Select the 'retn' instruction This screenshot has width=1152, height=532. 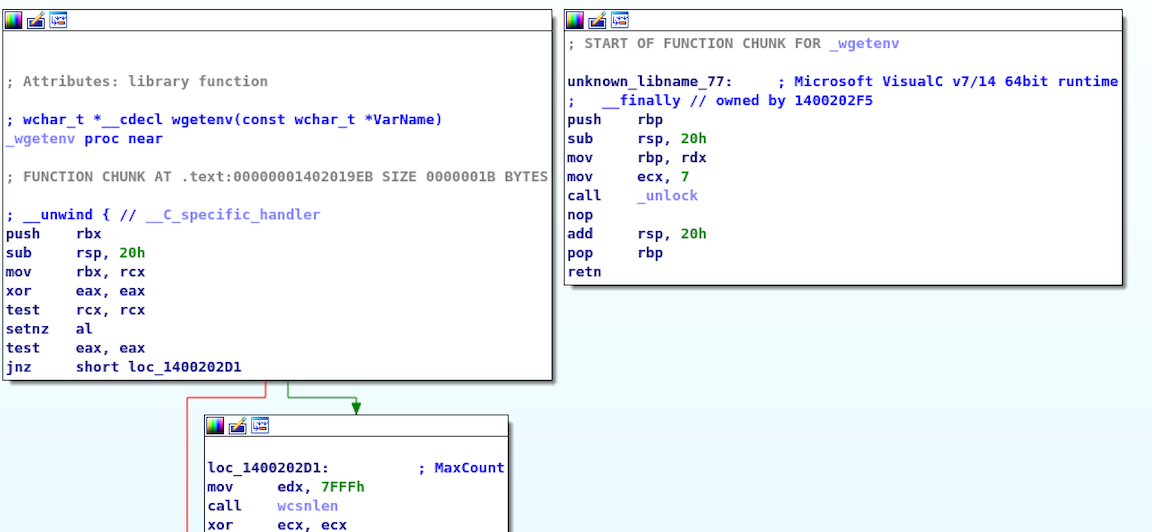click(x=585, y=272)
